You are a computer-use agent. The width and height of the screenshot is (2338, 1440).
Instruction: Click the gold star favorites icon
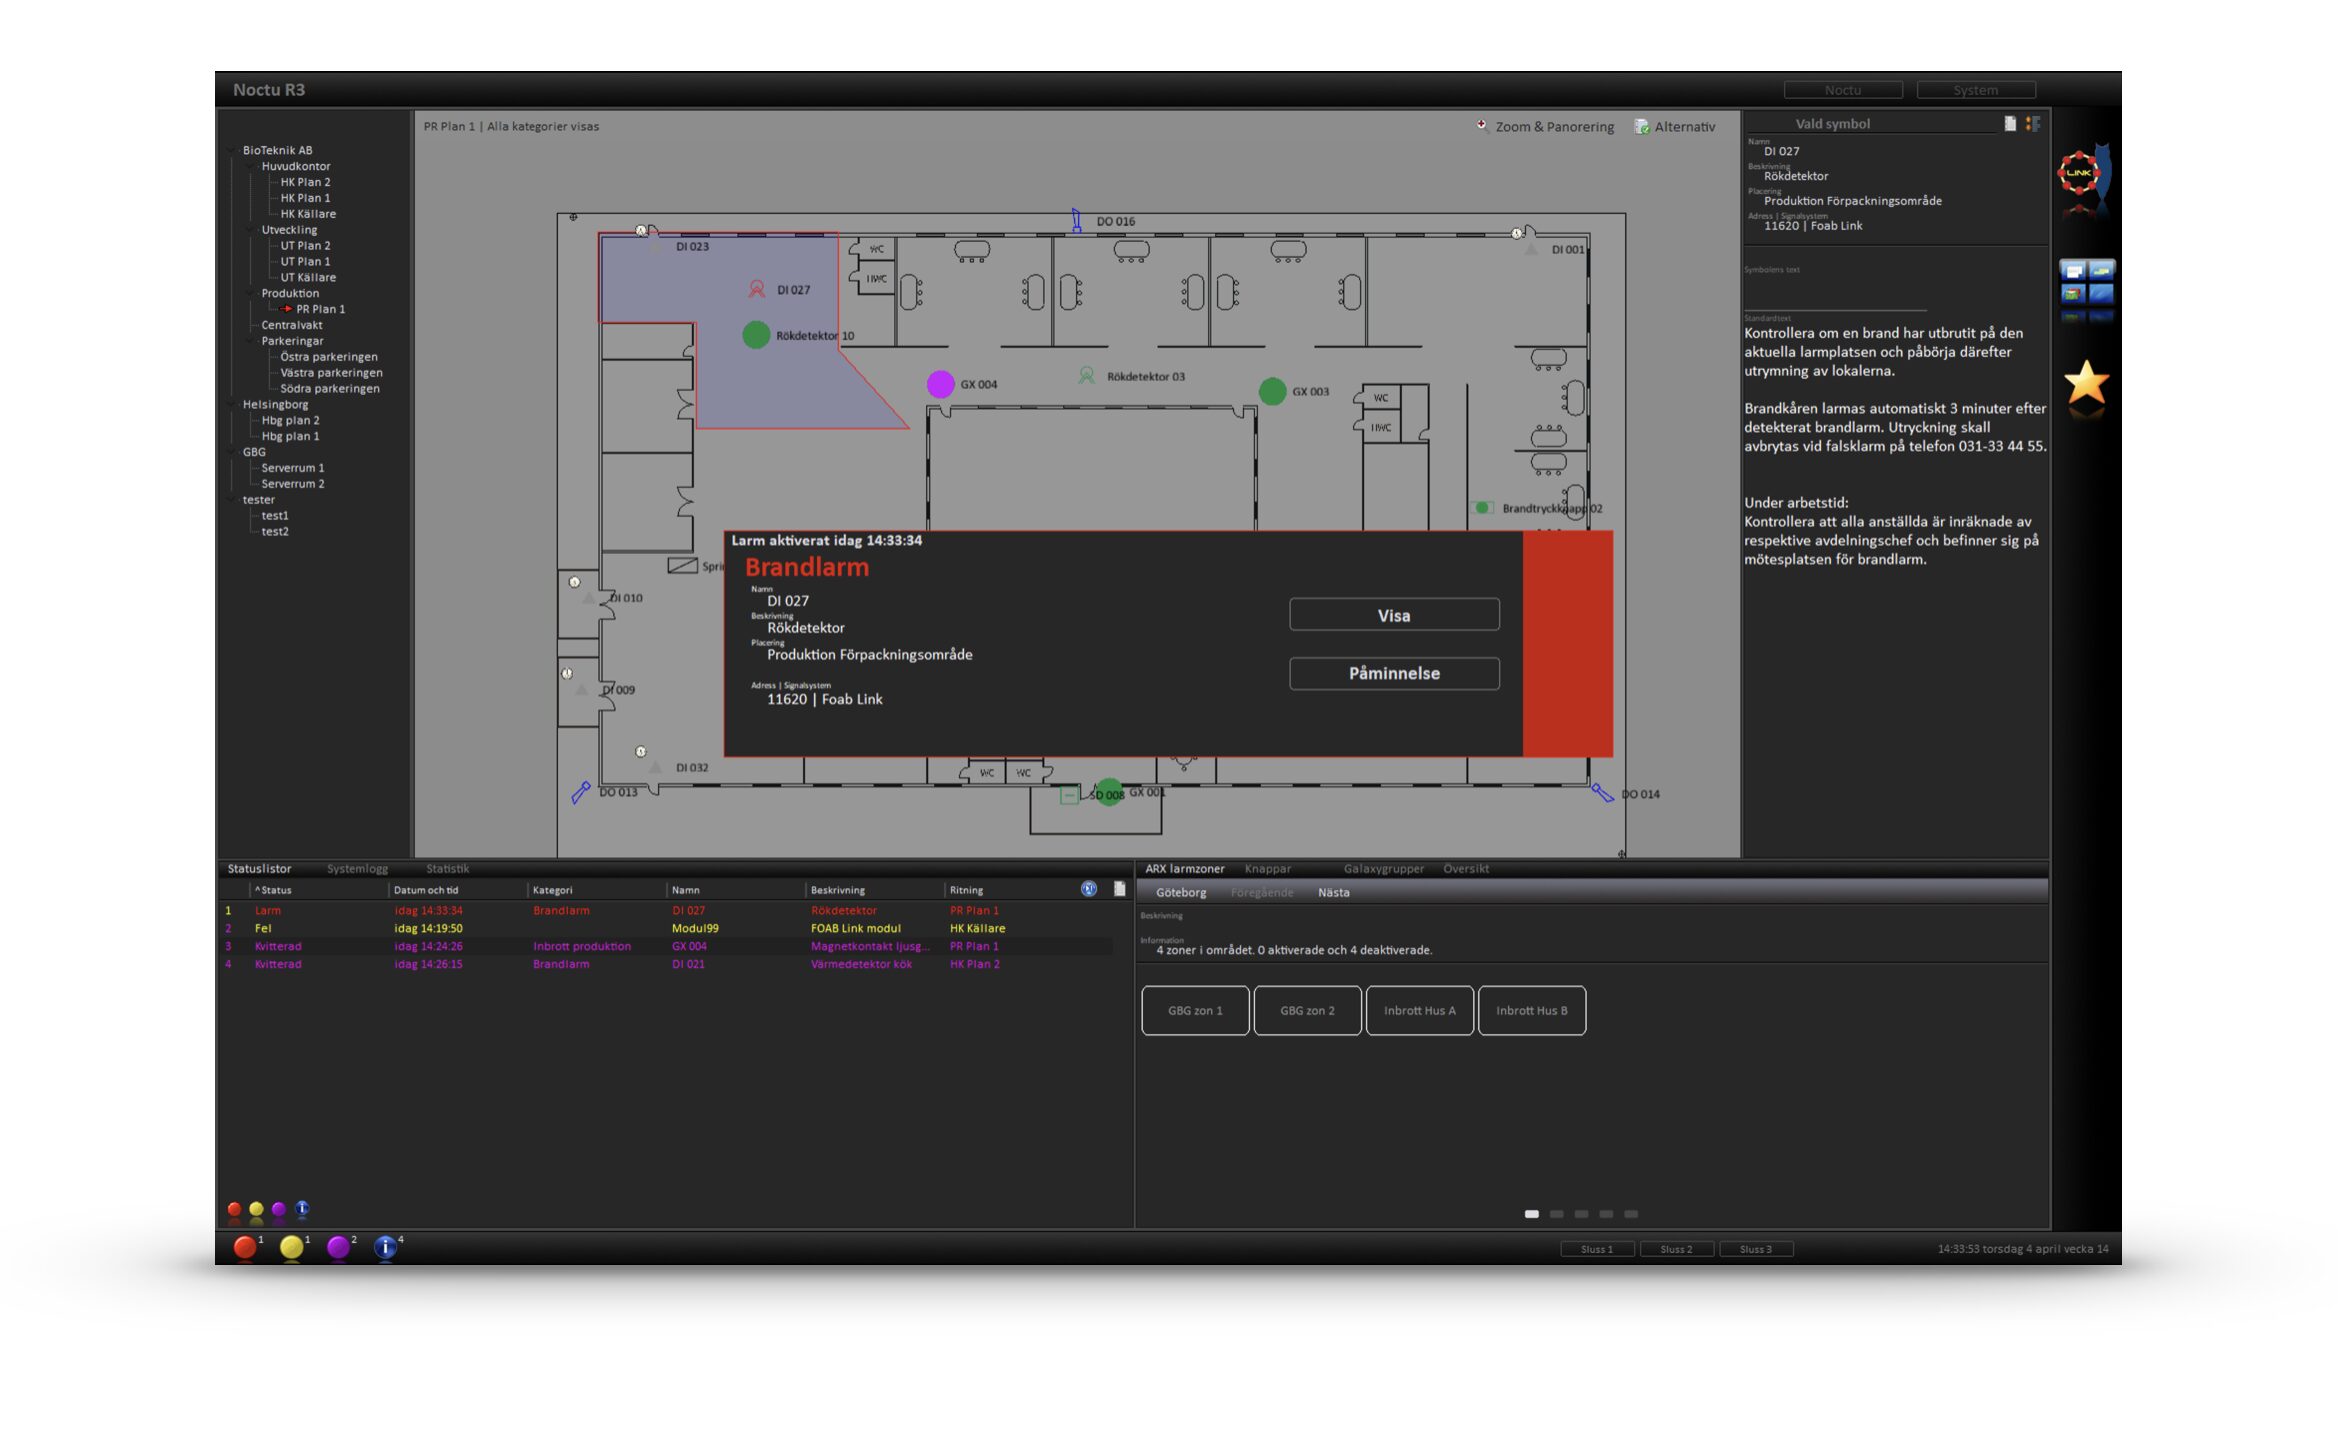point(2086,383)
